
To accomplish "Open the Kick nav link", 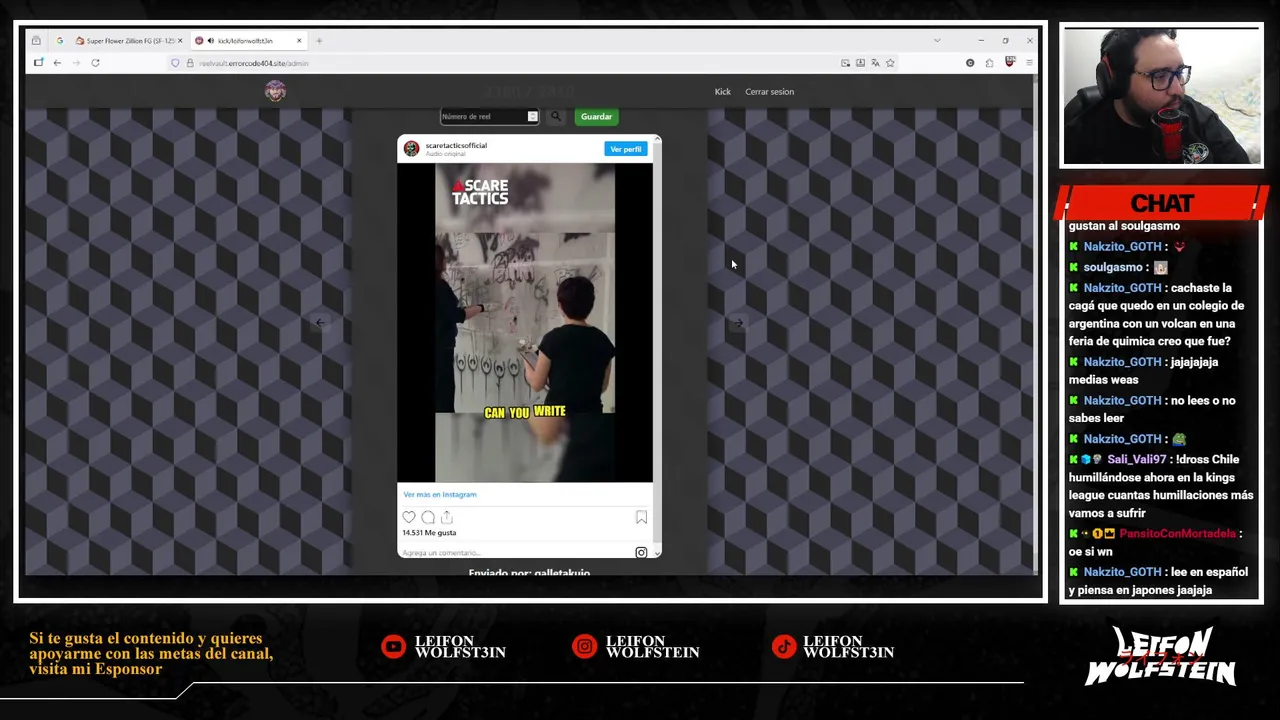I will click(x=722, y=92).
